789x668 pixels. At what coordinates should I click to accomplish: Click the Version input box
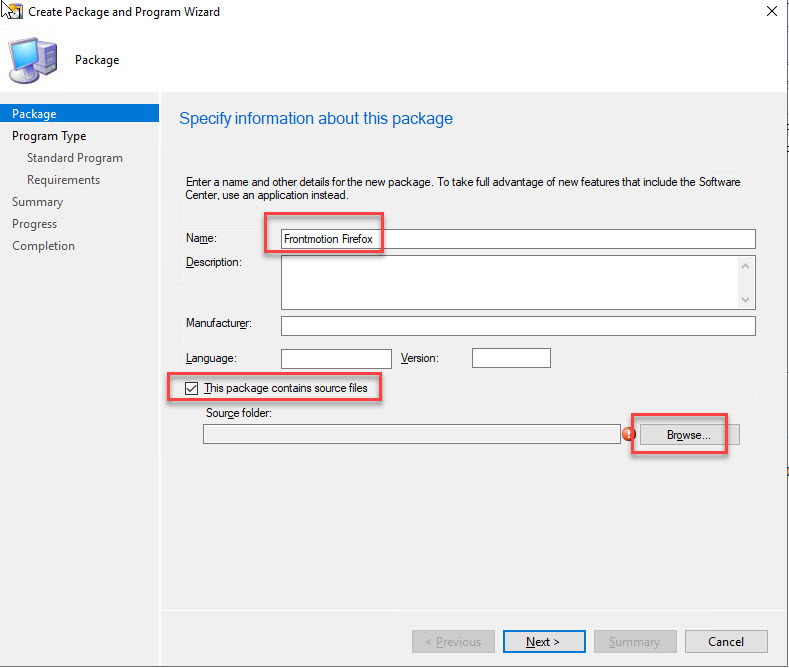(510, 358)
